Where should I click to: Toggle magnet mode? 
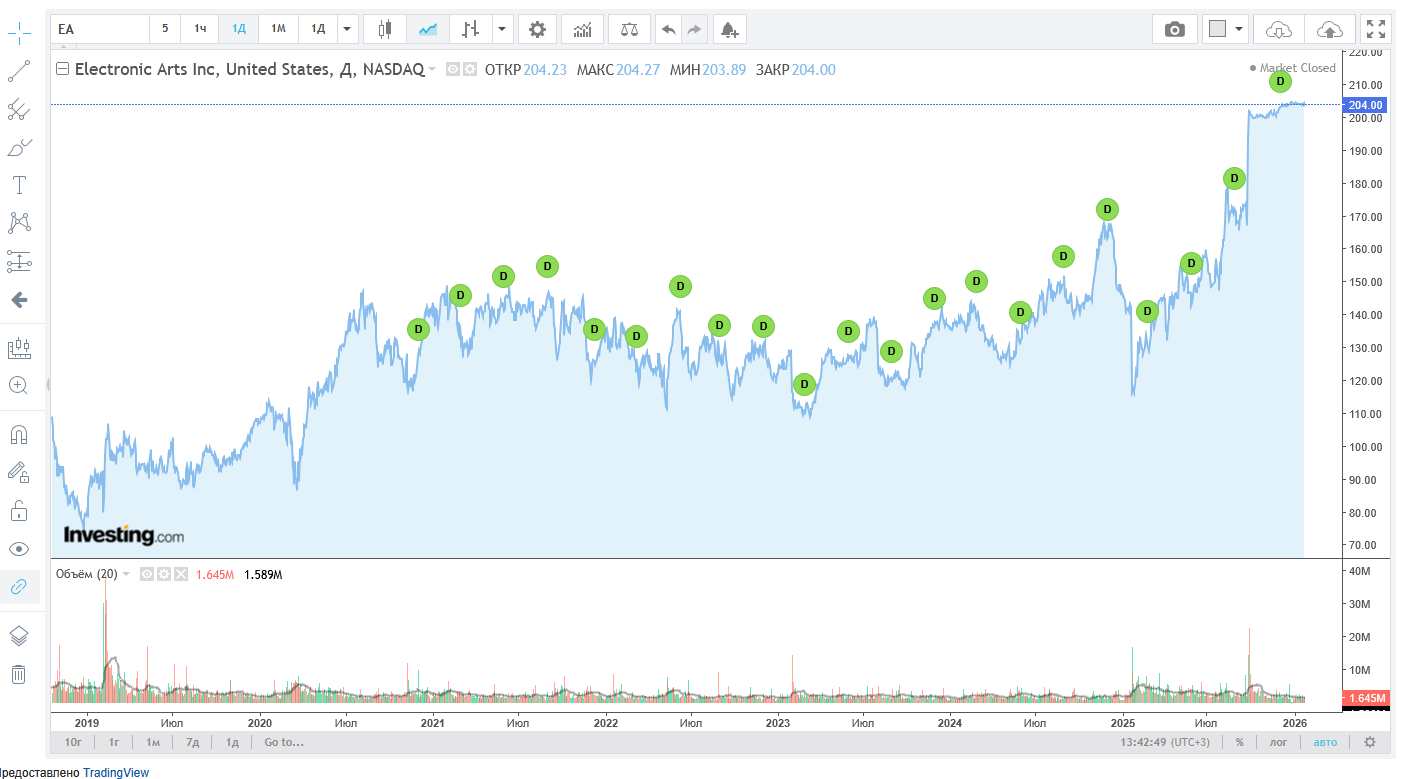(x=19, y=435)
